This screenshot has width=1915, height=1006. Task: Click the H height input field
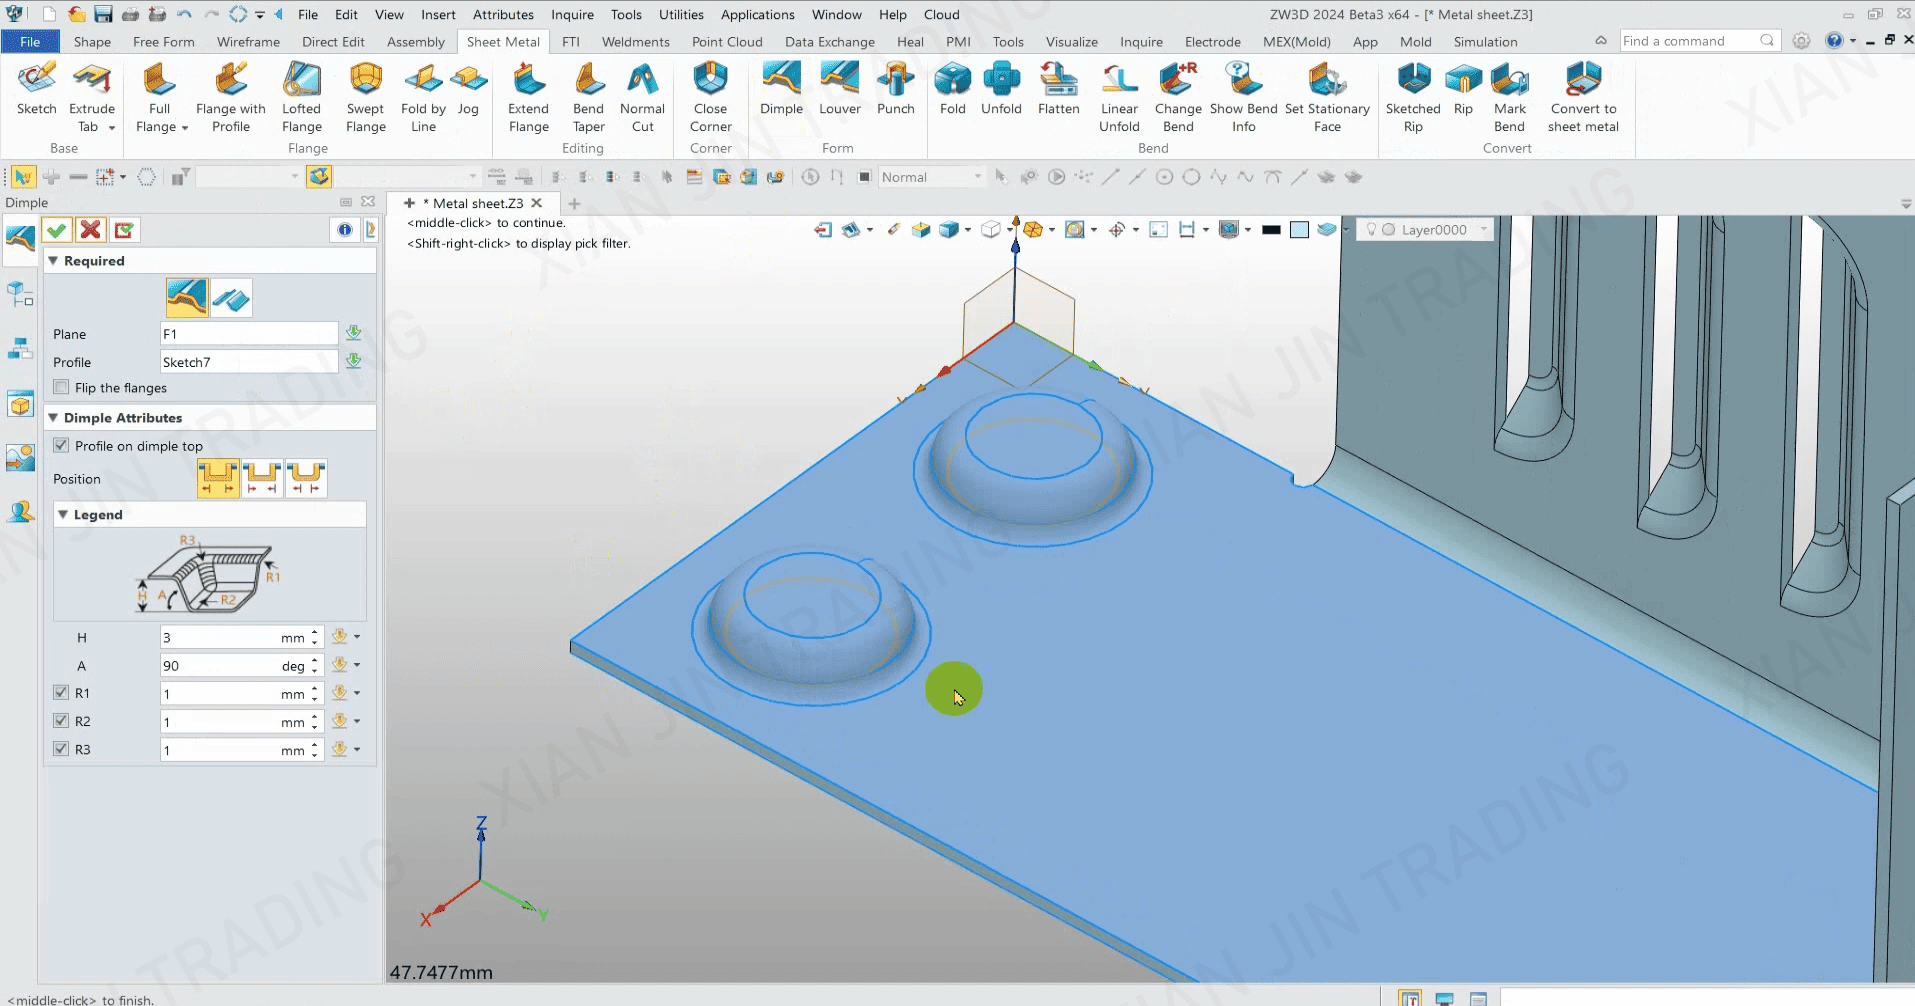coord(220,638)
